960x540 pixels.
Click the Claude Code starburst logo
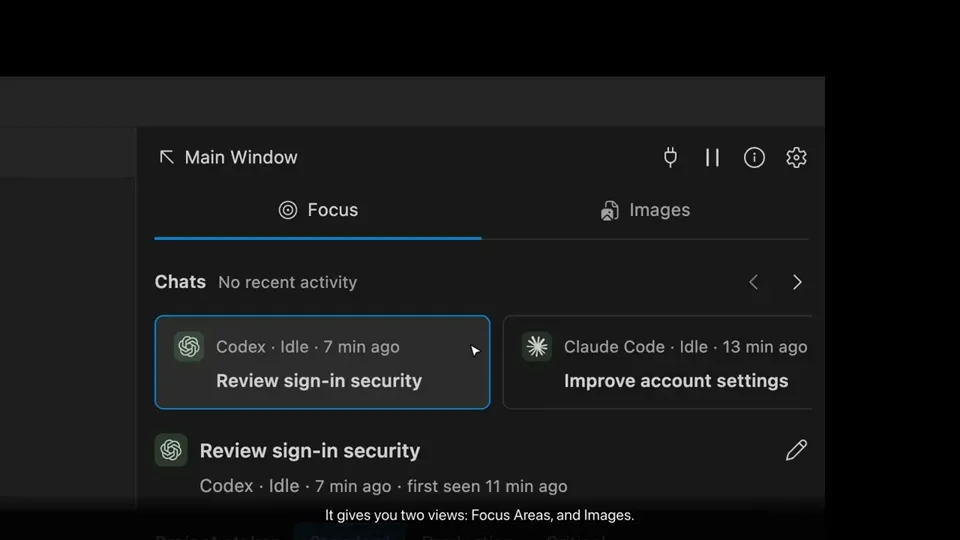click(x=537, y=347)
